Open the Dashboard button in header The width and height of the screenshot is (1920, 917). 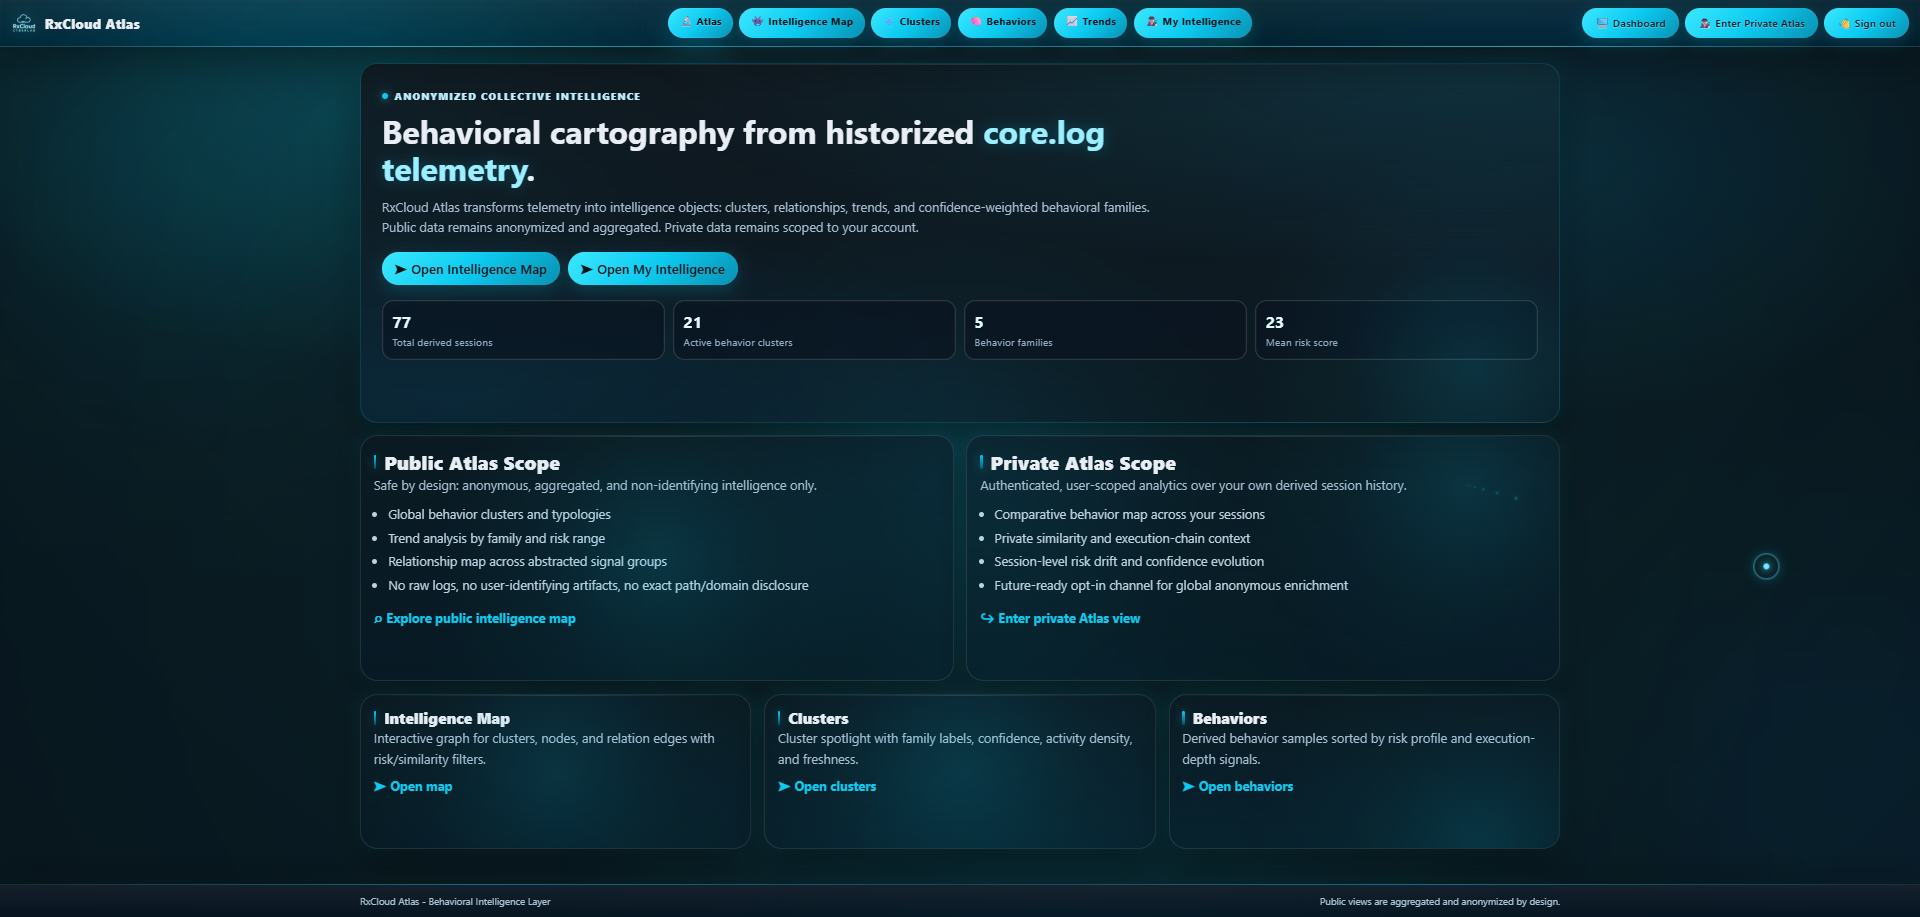tap(1630, 23)
